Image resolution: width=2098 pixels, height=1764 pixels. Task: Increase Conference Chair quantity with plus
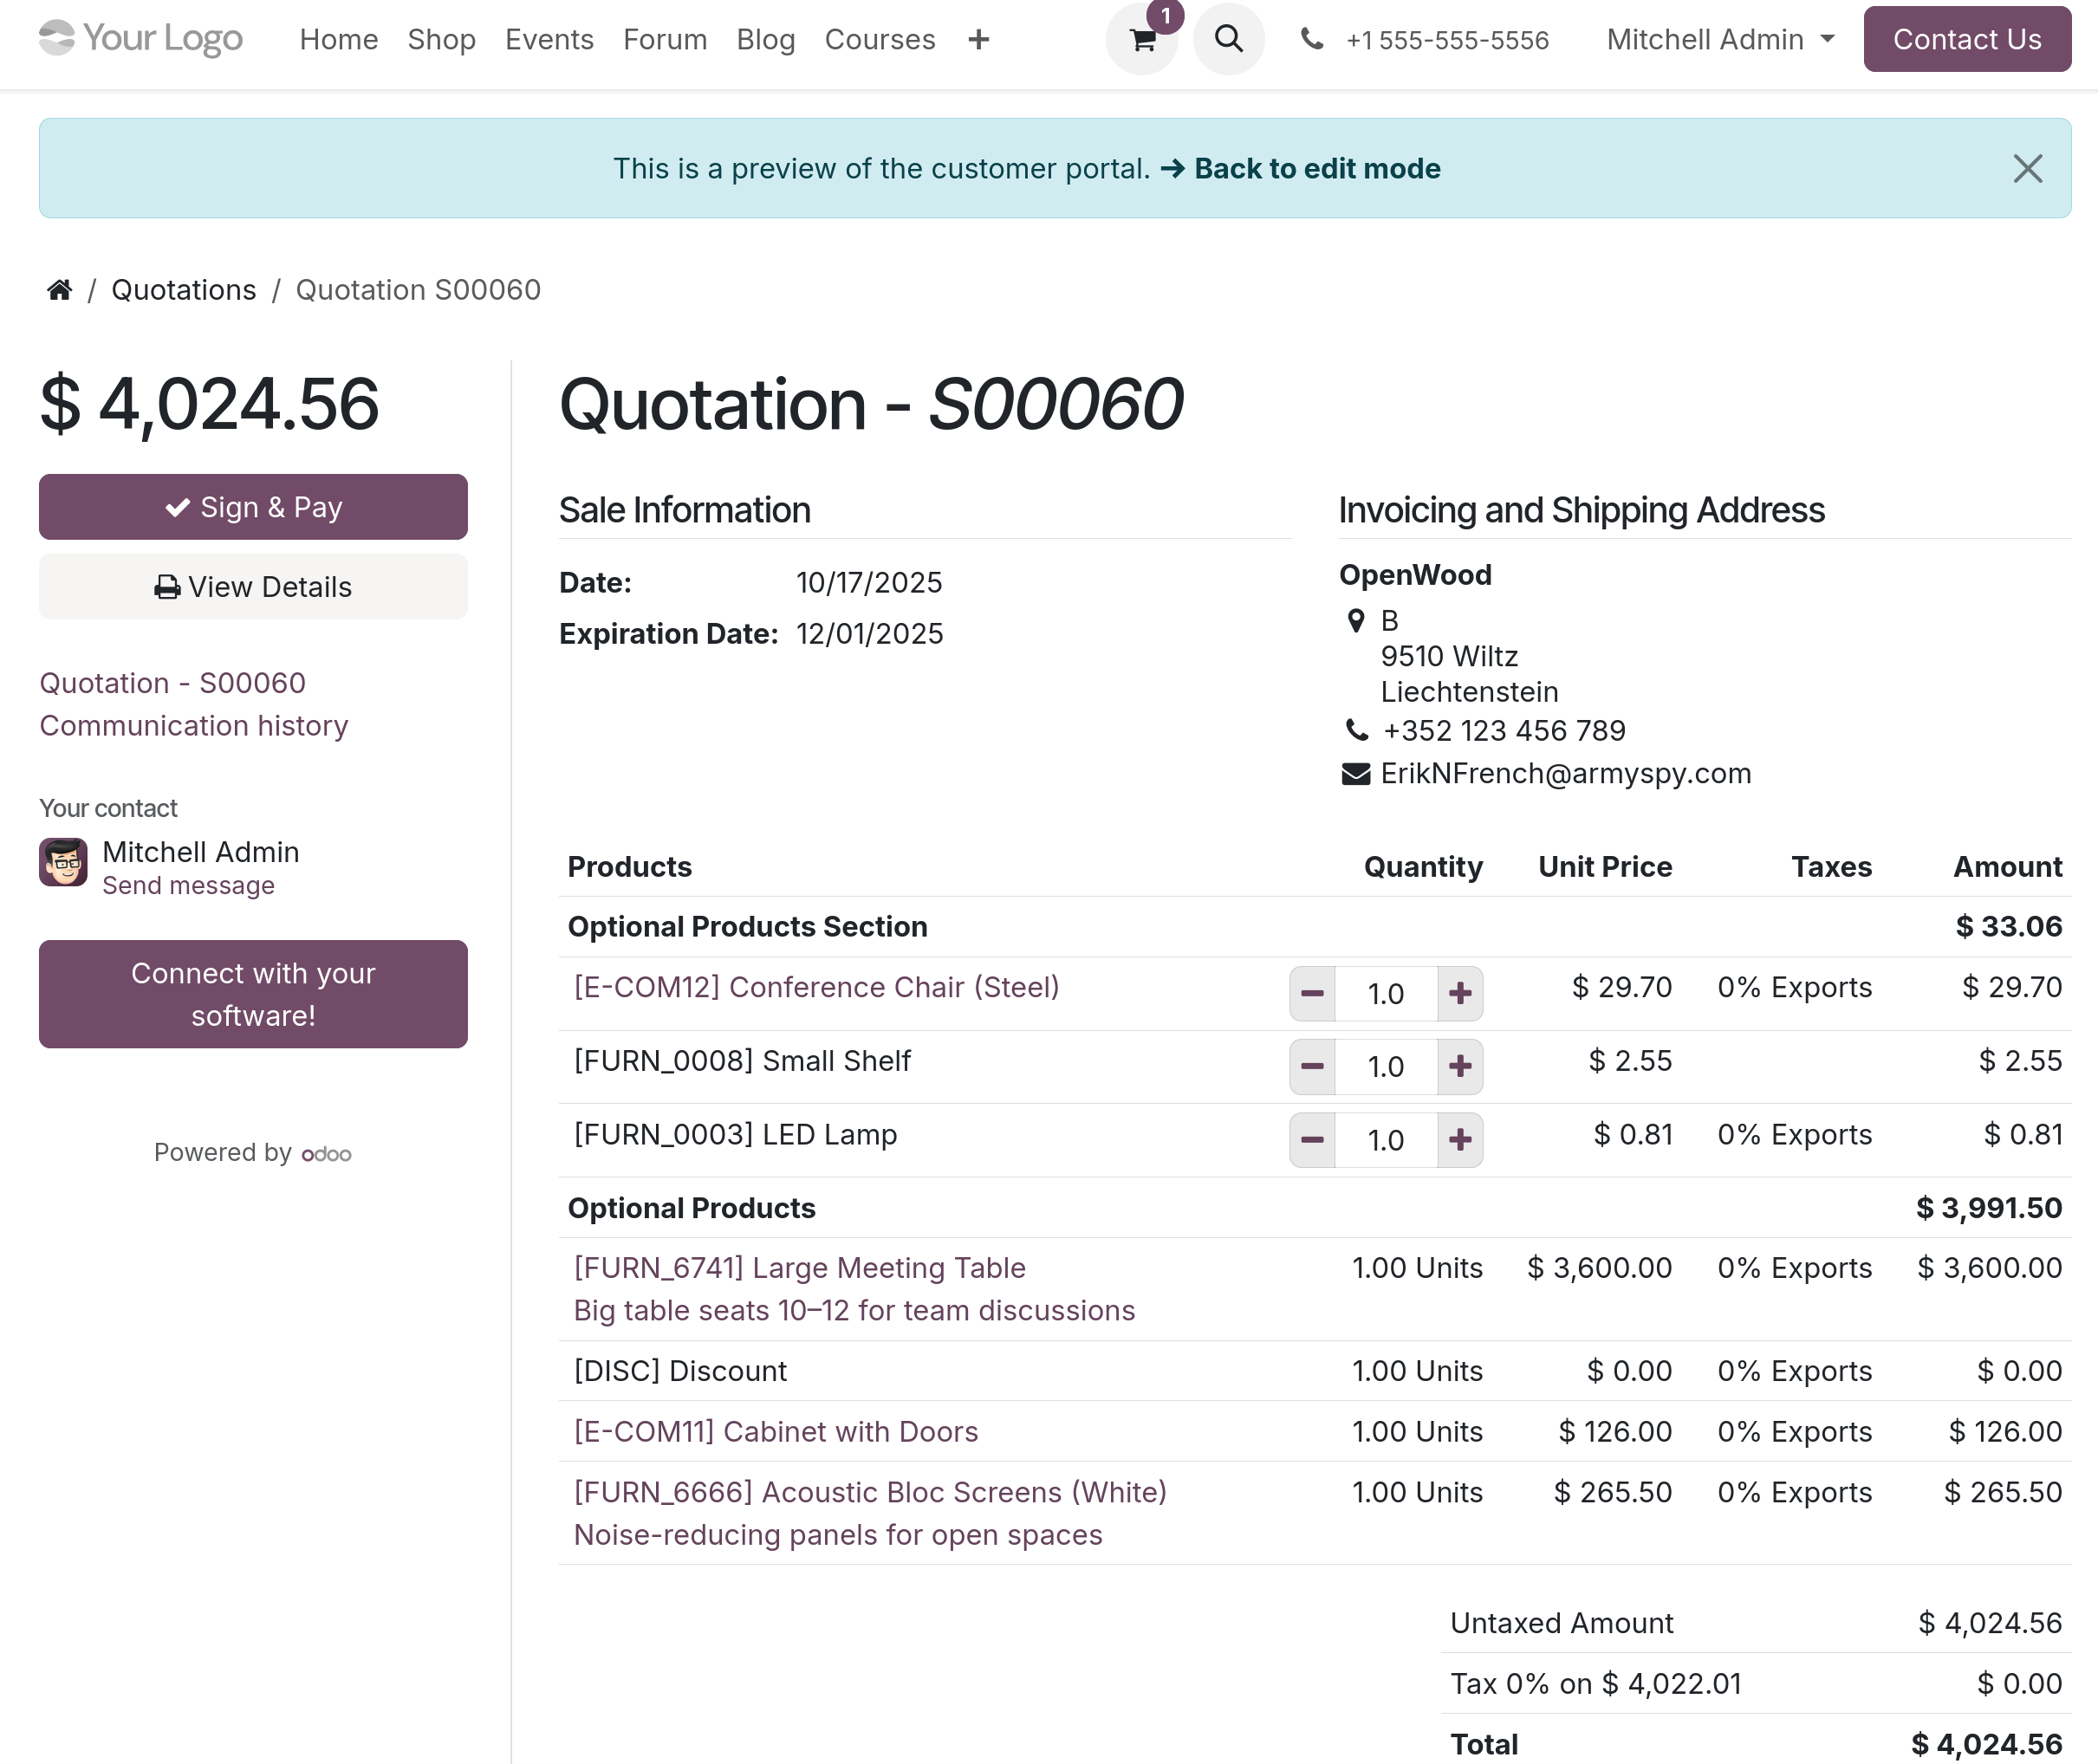[1460, 994]
